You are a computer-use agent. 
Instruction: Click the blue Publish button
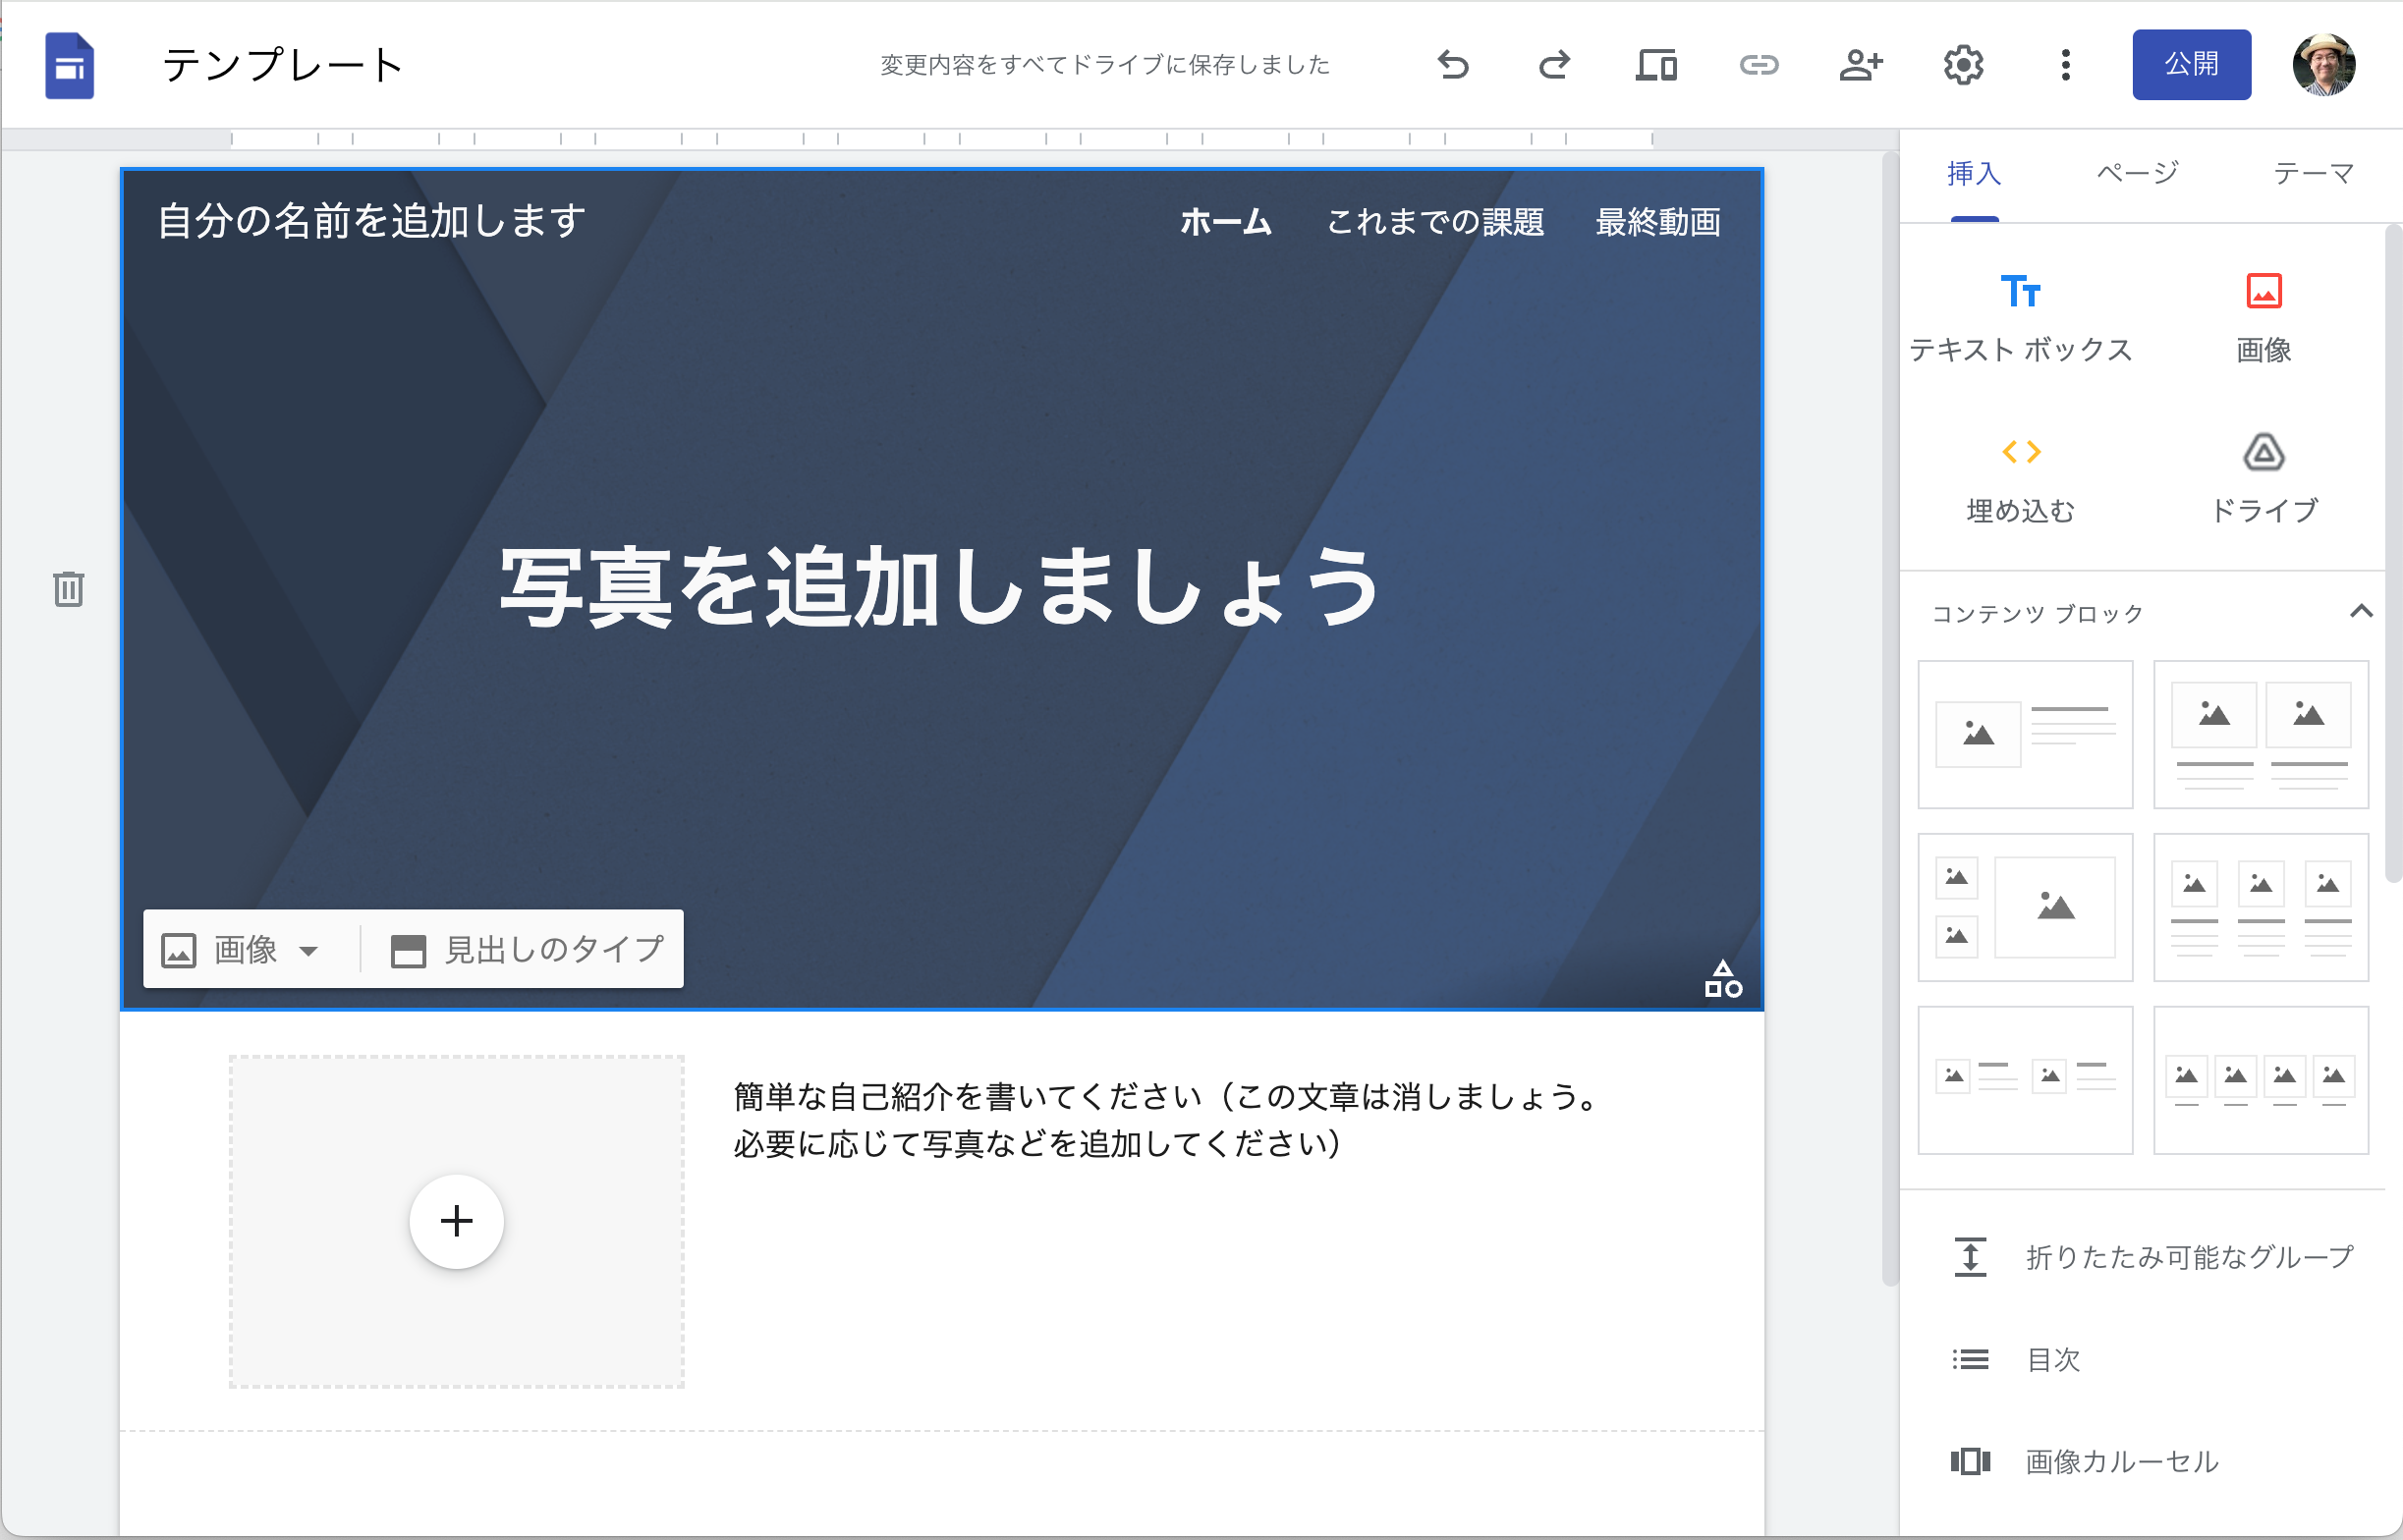tap(2191, 65)
